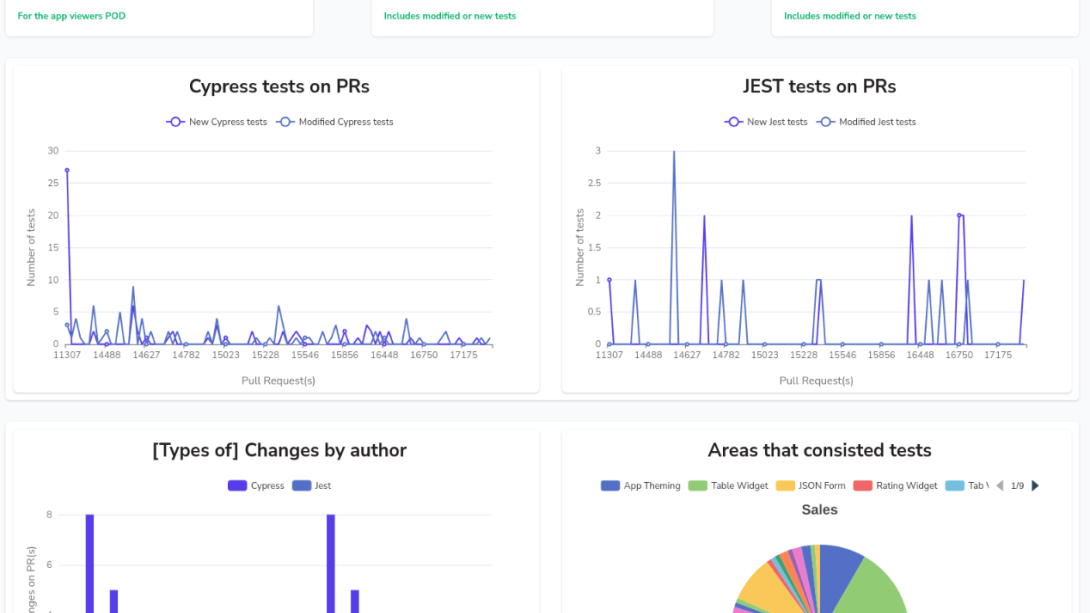Click the tall purple bar in Changes by author

pos(89,560)
